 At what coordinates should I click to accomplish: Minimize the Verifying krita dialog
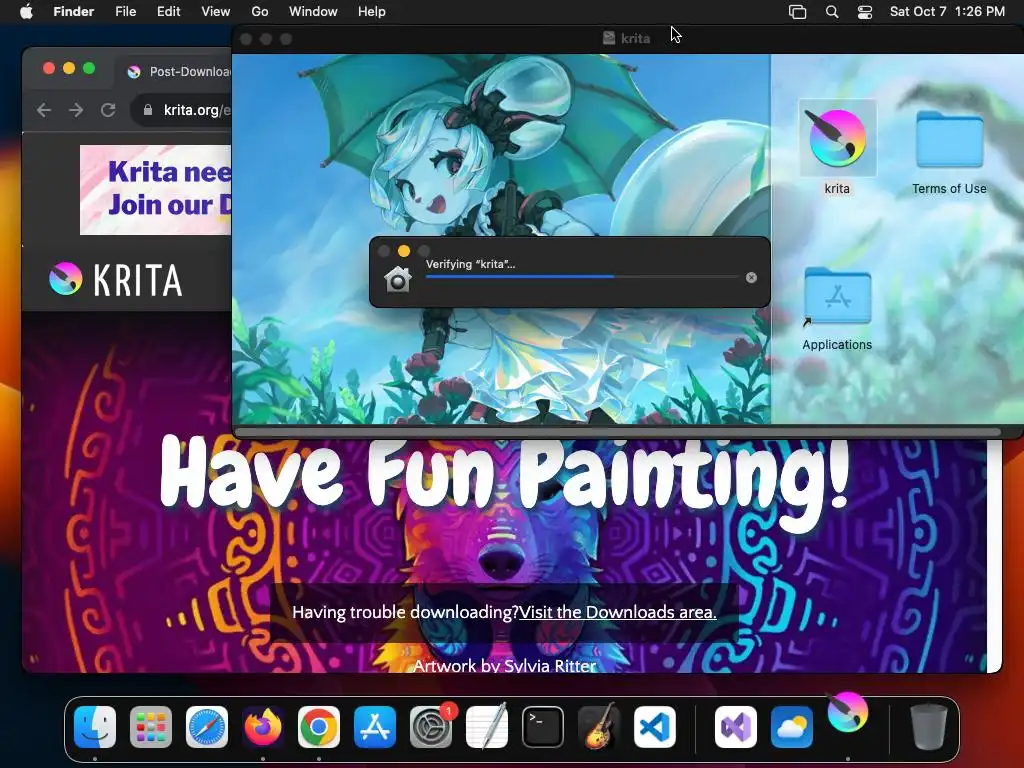point(404,251)
